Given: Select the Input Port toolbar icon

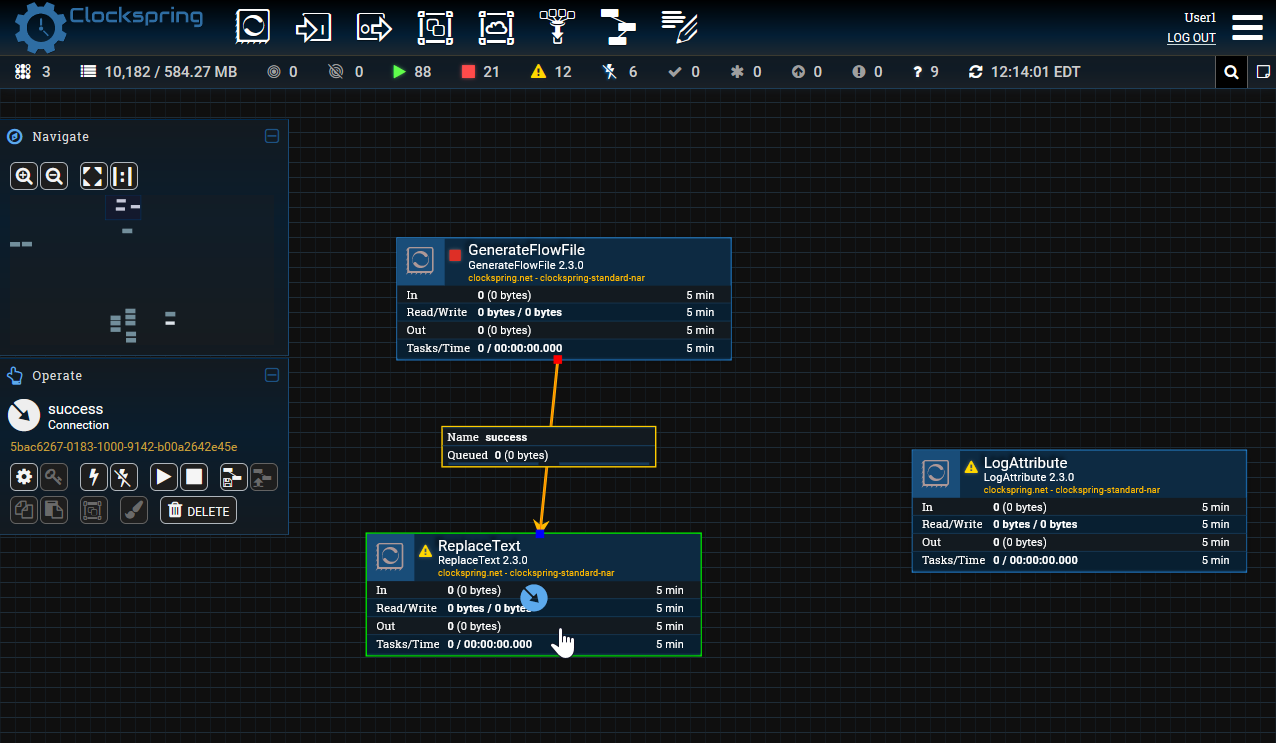Looking at the screenshot, I should [x=313, y=27].
